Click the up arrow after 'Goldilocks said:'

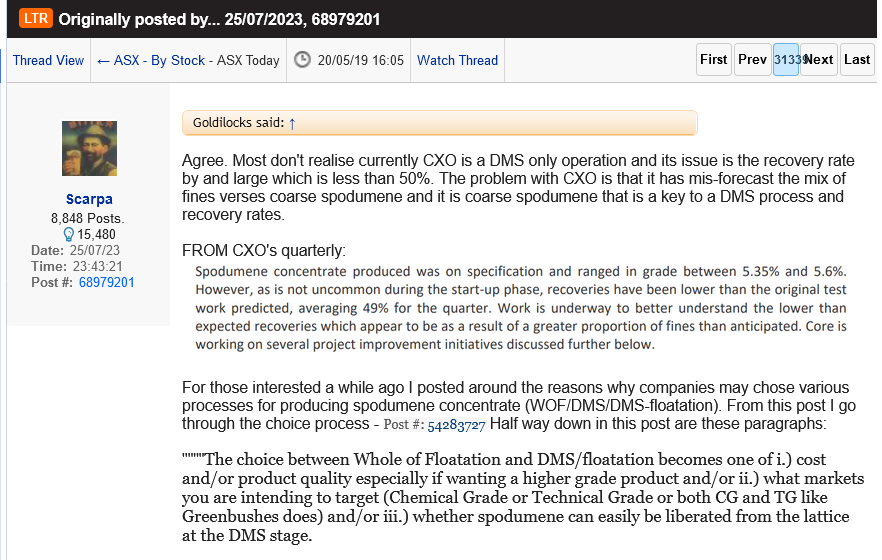292,123
